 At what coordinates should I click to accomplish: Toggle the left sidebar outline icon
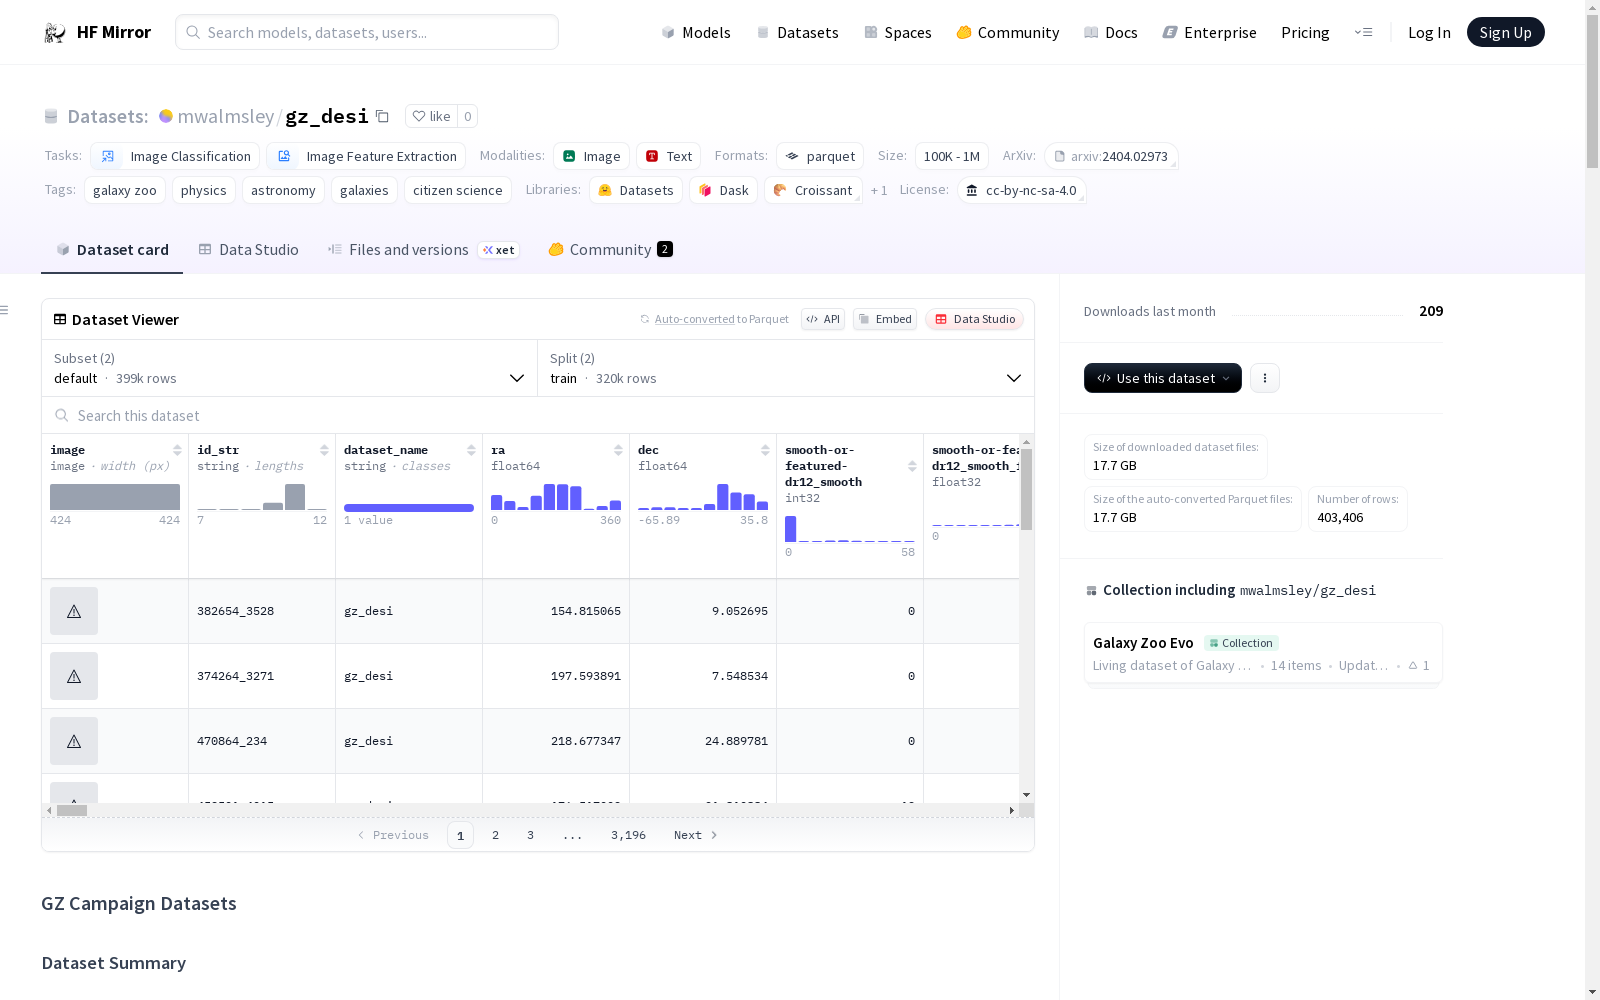pyautogui.click(x=4, y=310)
